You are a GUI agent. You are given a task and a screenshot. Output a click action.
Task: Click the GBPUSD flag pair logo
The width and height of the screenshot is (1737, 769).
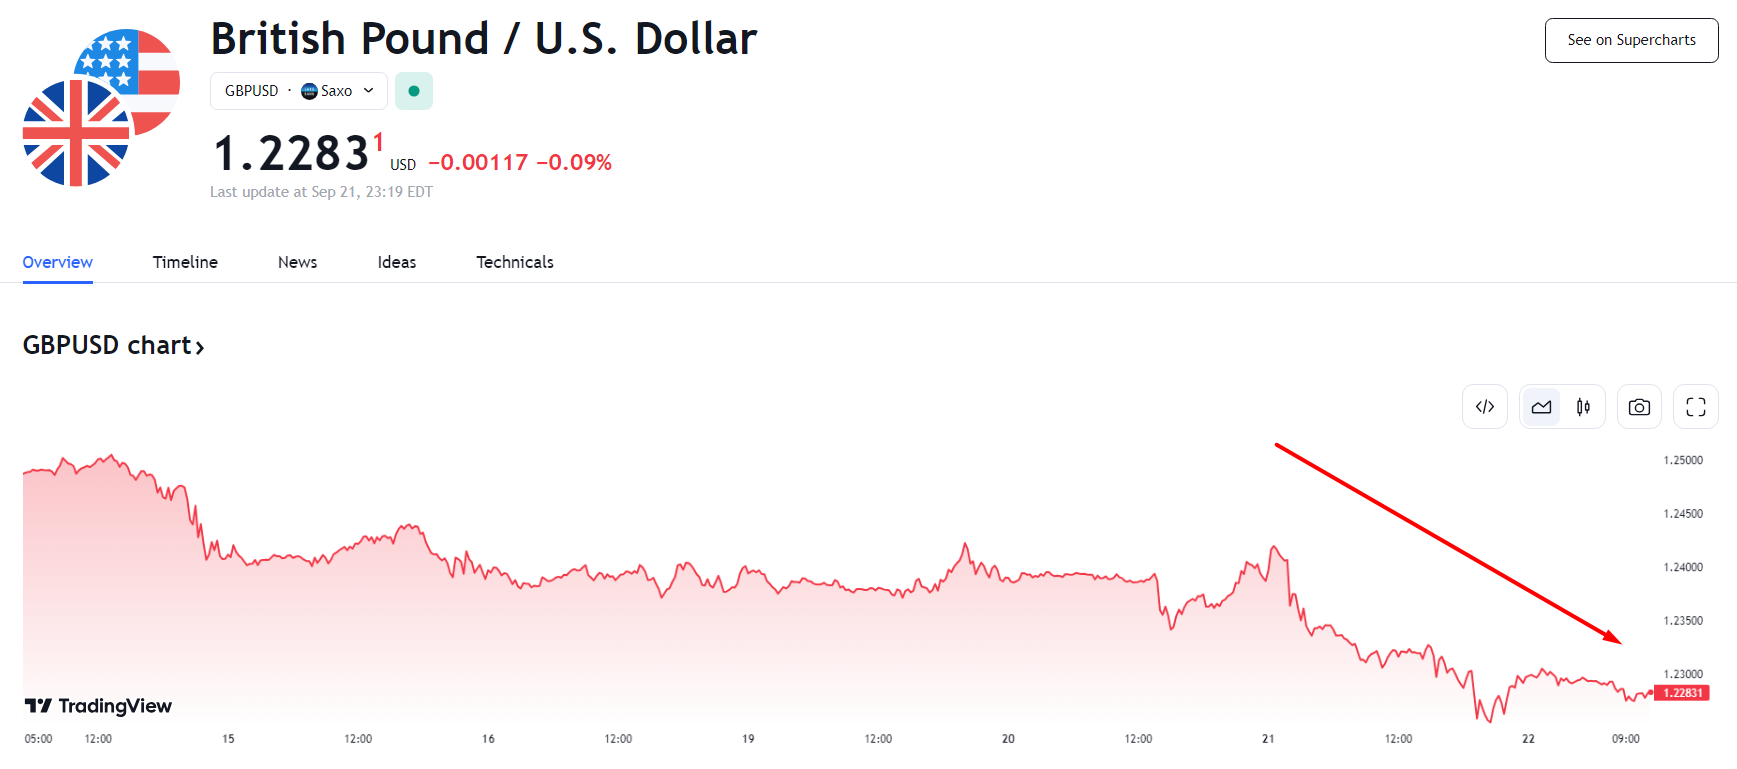pyautogui.click(x=100, y=108)
